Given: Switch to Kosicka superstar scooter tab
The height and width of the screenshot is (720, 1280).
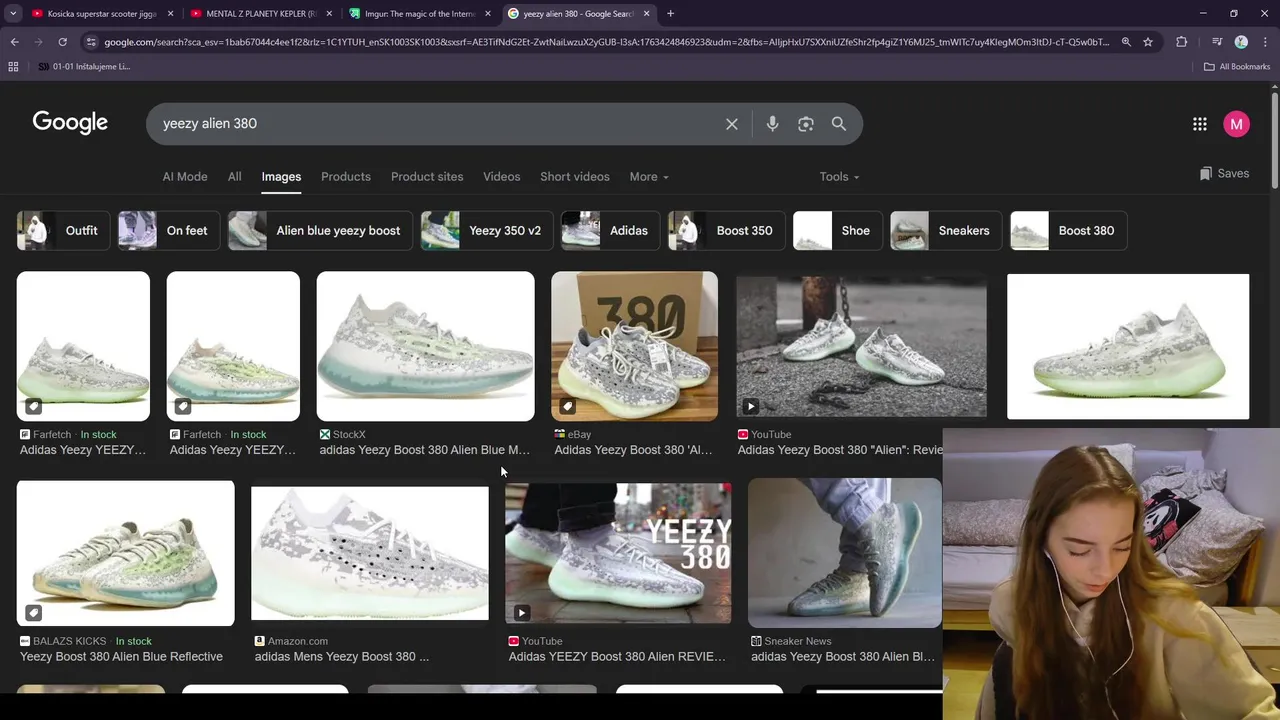Looking at the screenshot, I should [x=104, y=14].
